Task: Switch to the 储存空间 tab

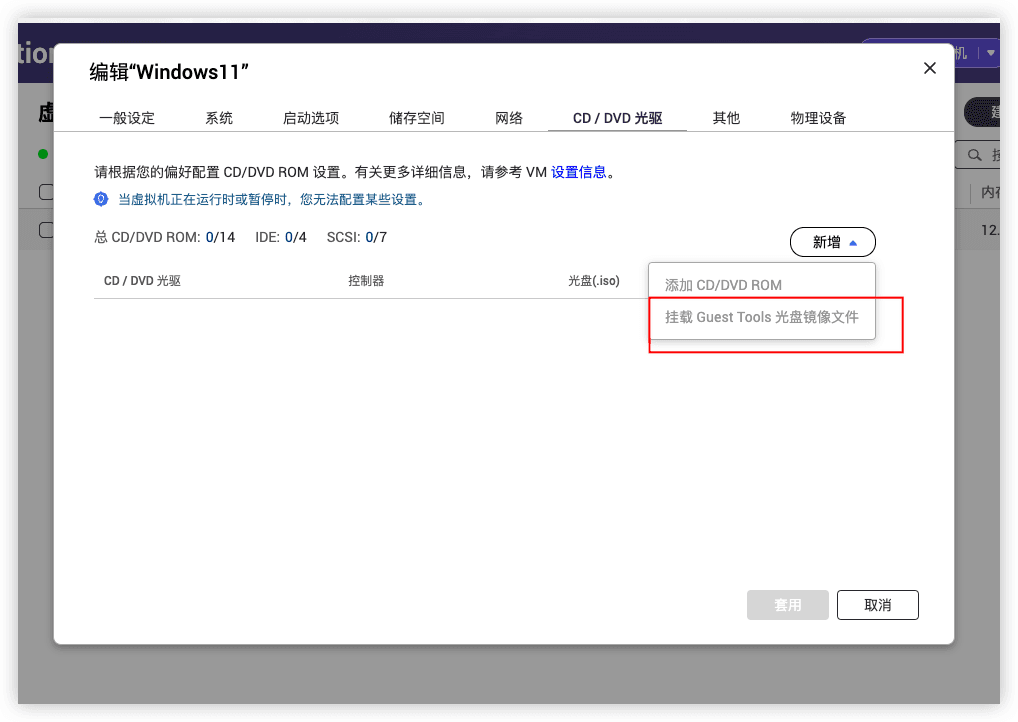Action: coord(417,118)
